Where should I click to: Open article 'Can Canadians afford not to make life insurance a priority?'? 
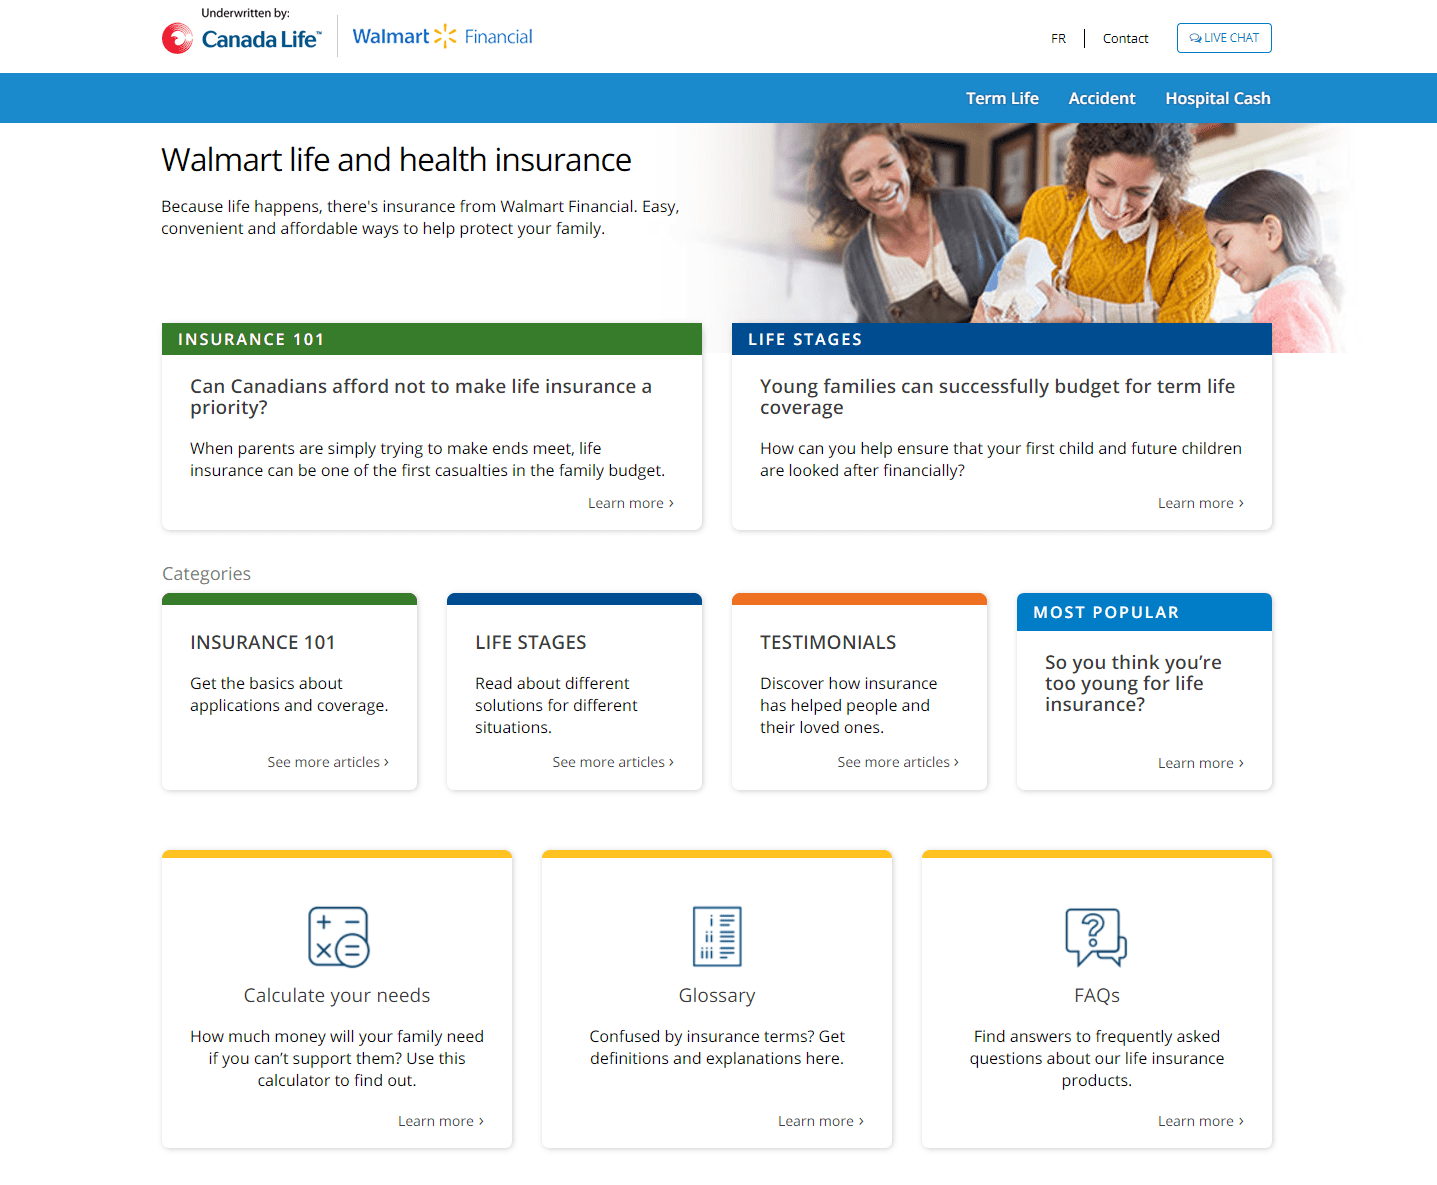(421, 397)
